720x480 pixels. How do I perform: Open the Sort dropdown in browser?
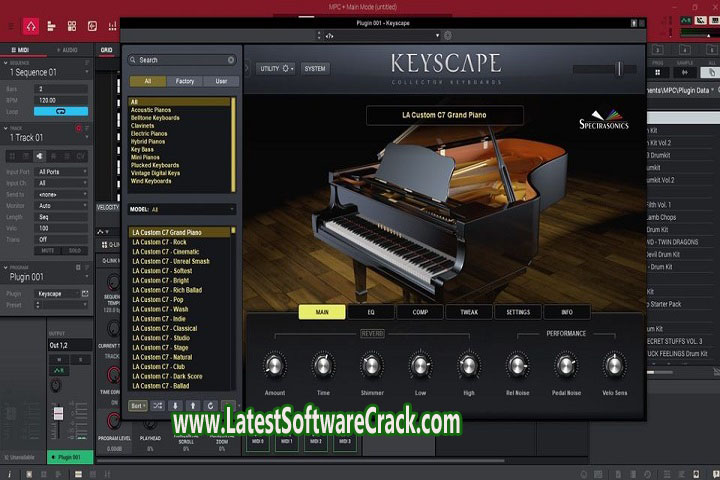(139, 406)
